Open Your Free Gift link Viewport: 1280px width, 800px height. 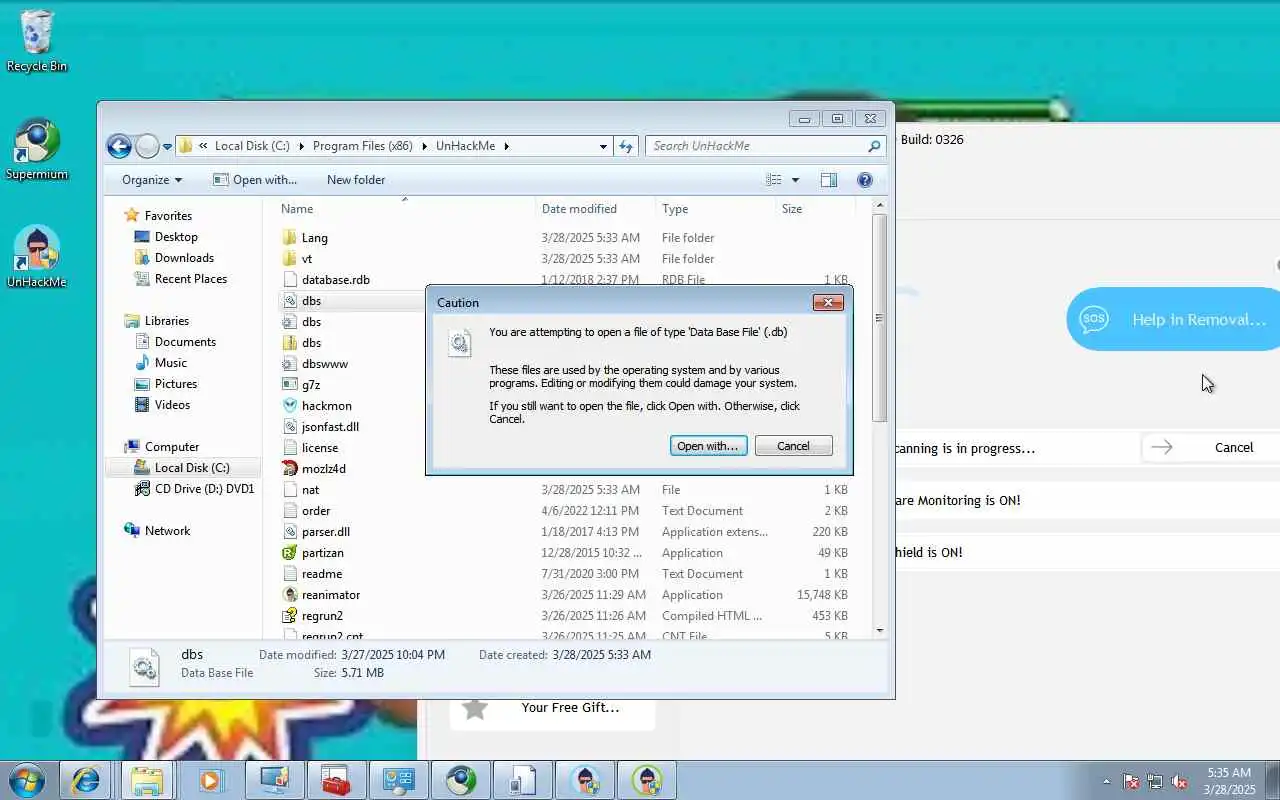tap(570, 707)
